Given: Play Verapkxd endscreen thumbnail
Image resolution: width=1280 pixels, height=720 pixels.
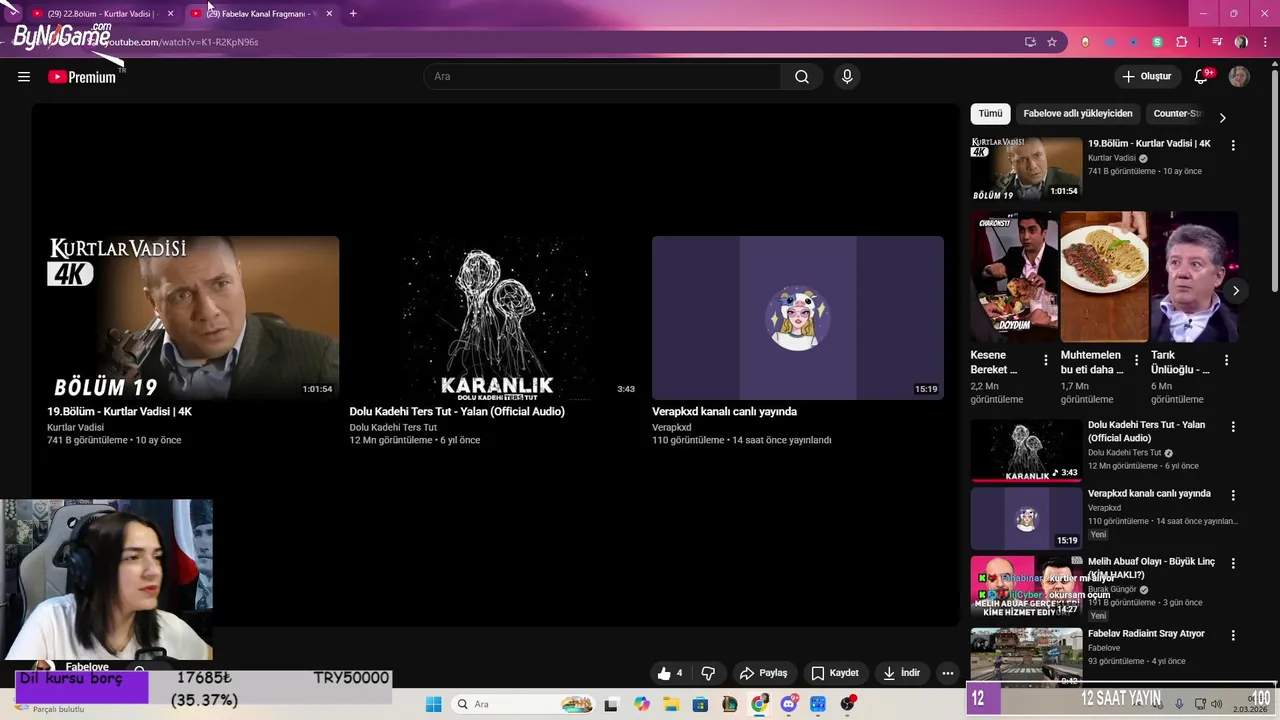Looking at the screenshot, I should click(798, 318).
